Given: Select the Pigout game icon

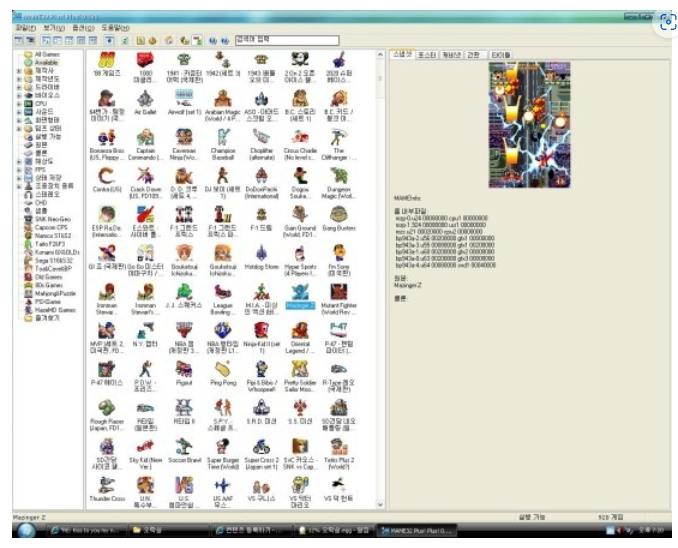Looking at the screenshot, I should (x=184, y=374).
